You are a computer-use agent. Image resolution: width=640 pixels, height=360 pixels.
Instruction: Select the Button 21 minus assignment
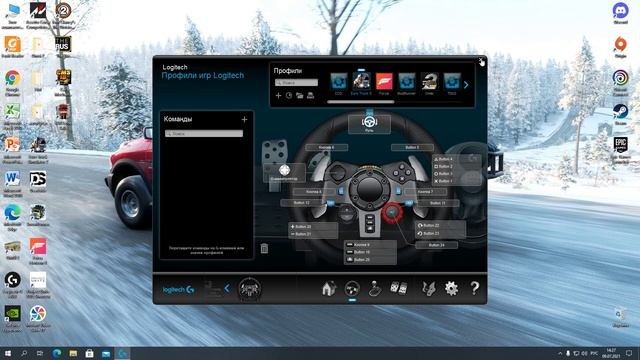[x=313, y=234]
